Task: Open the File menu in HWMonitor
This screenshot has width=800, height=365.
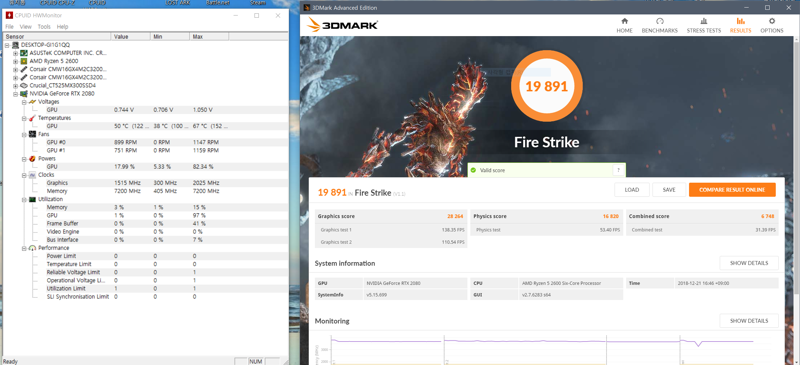Action: 10,27
